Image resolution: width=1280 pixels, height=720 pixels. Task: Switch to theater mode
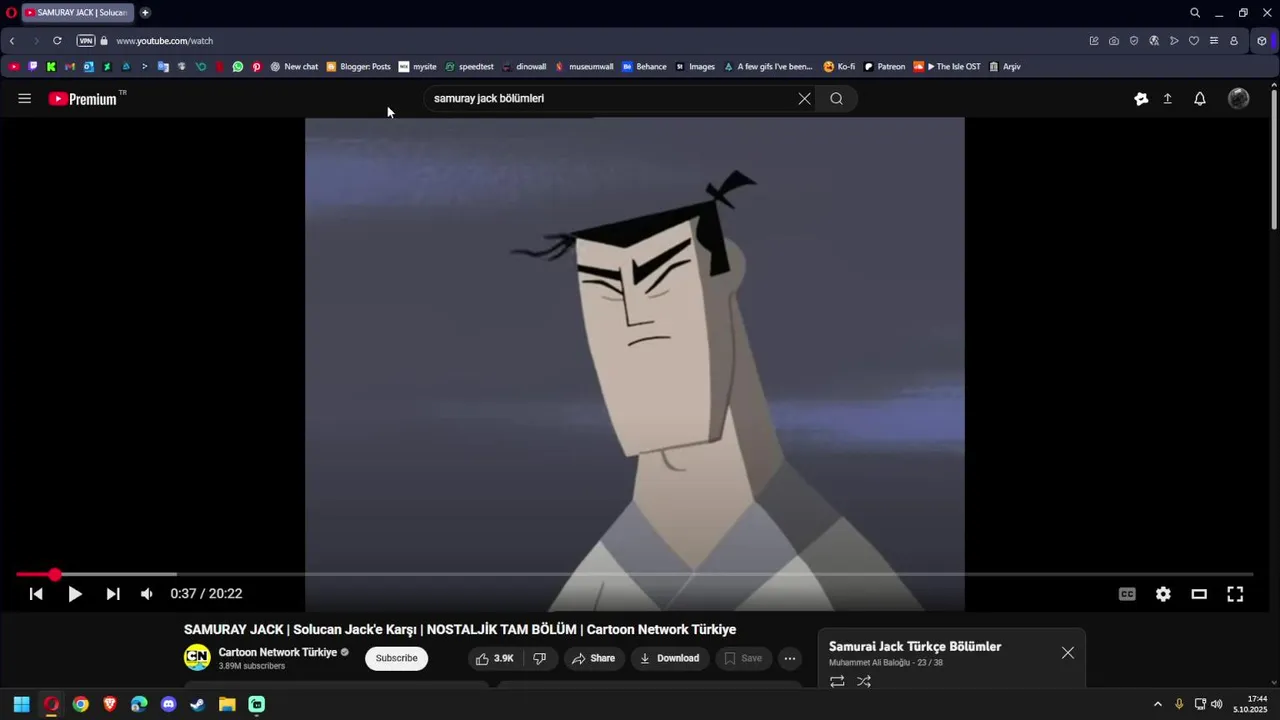(1199, 594)
